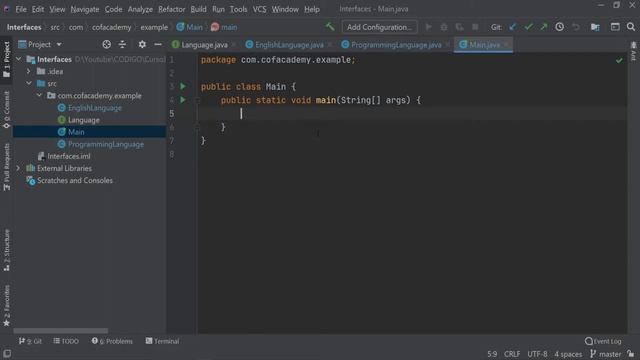Expand External Libraries node
Screen dimensions: 640x360
tap(18, 168)
